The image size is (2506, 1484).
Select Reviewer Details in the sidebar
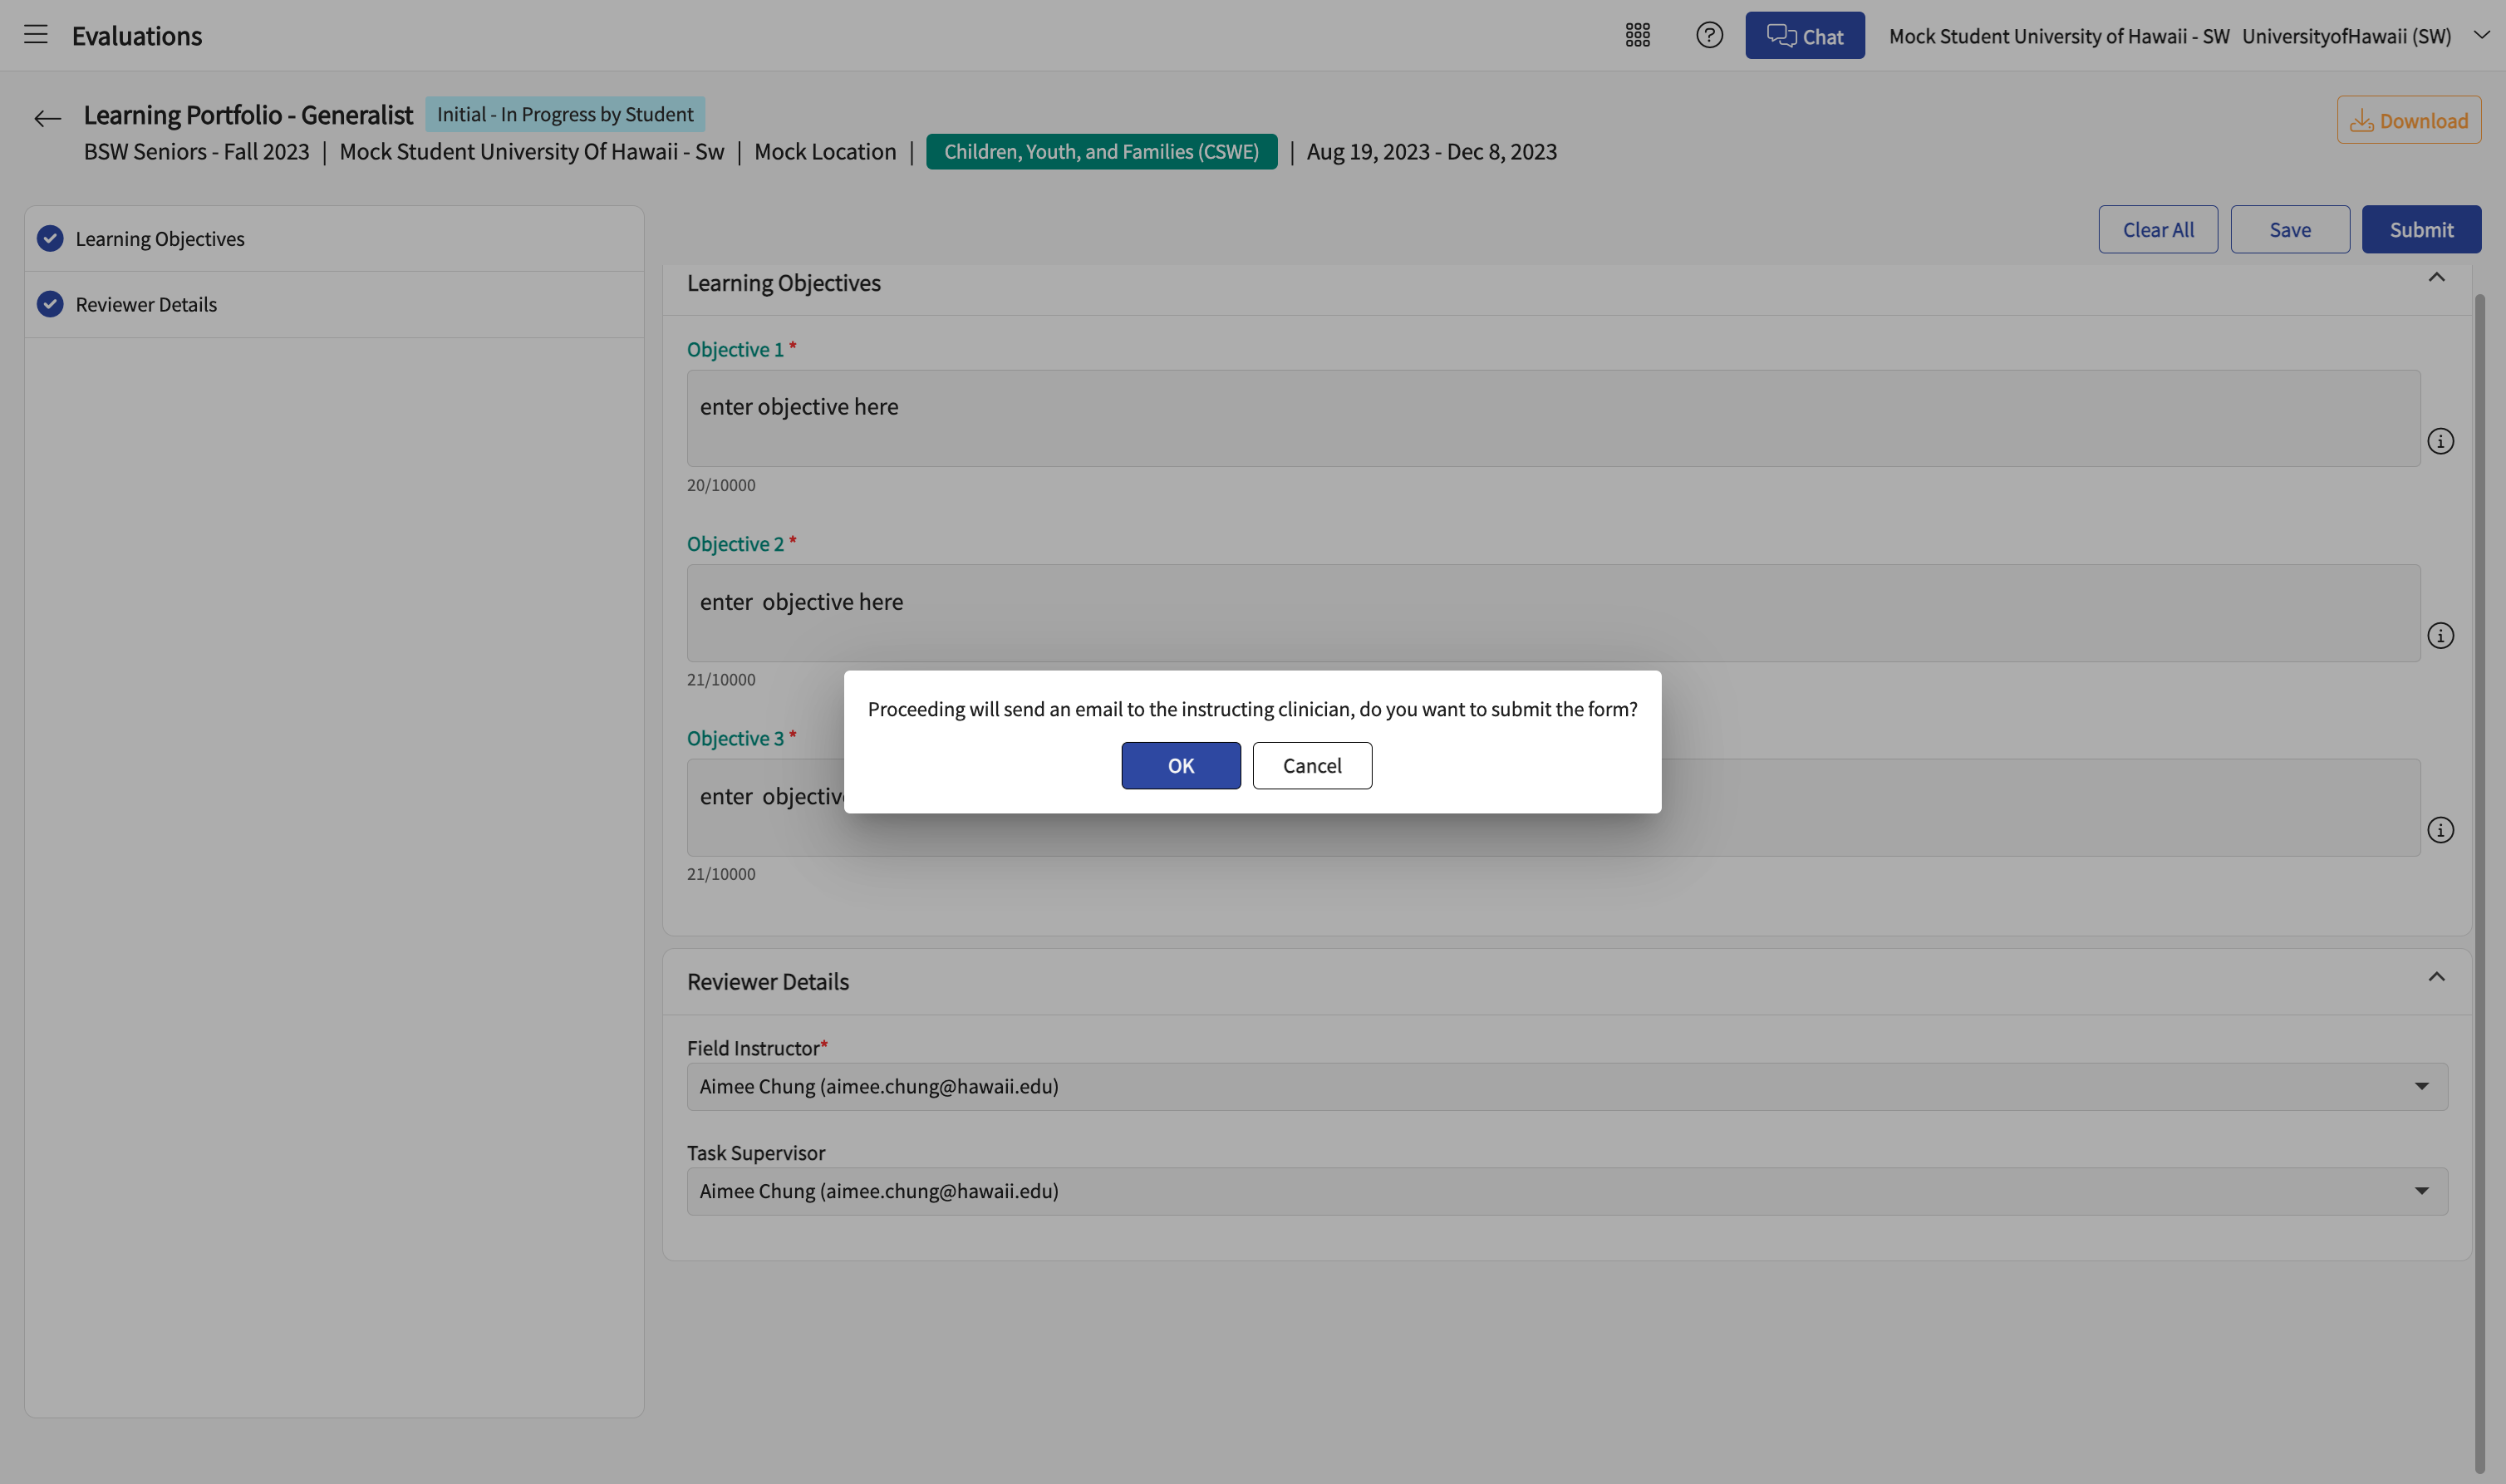click(x=334, y=305)
